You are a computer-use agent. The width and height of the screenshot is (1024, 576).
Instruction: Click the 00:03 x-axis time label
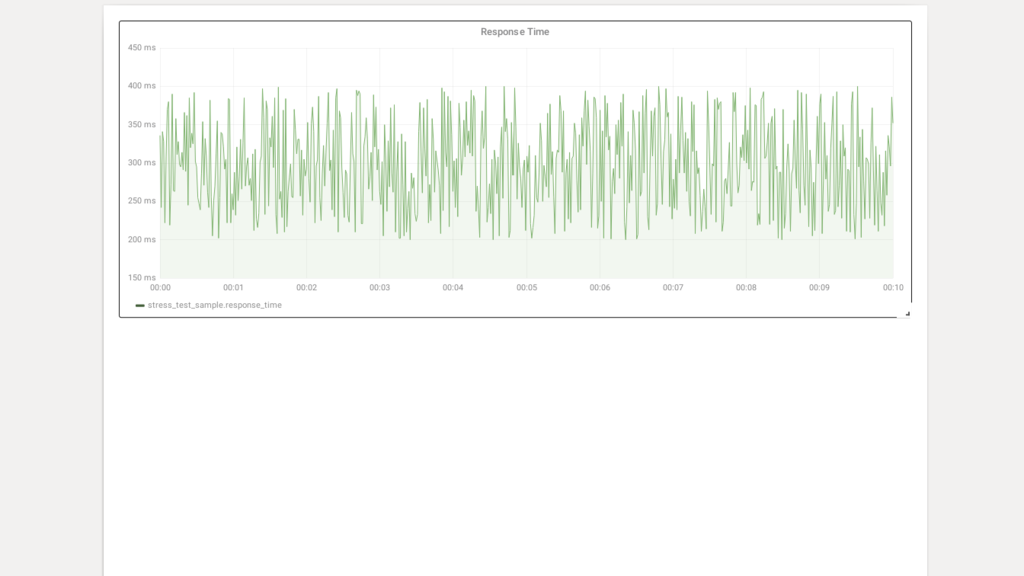(x=379, y=287)
